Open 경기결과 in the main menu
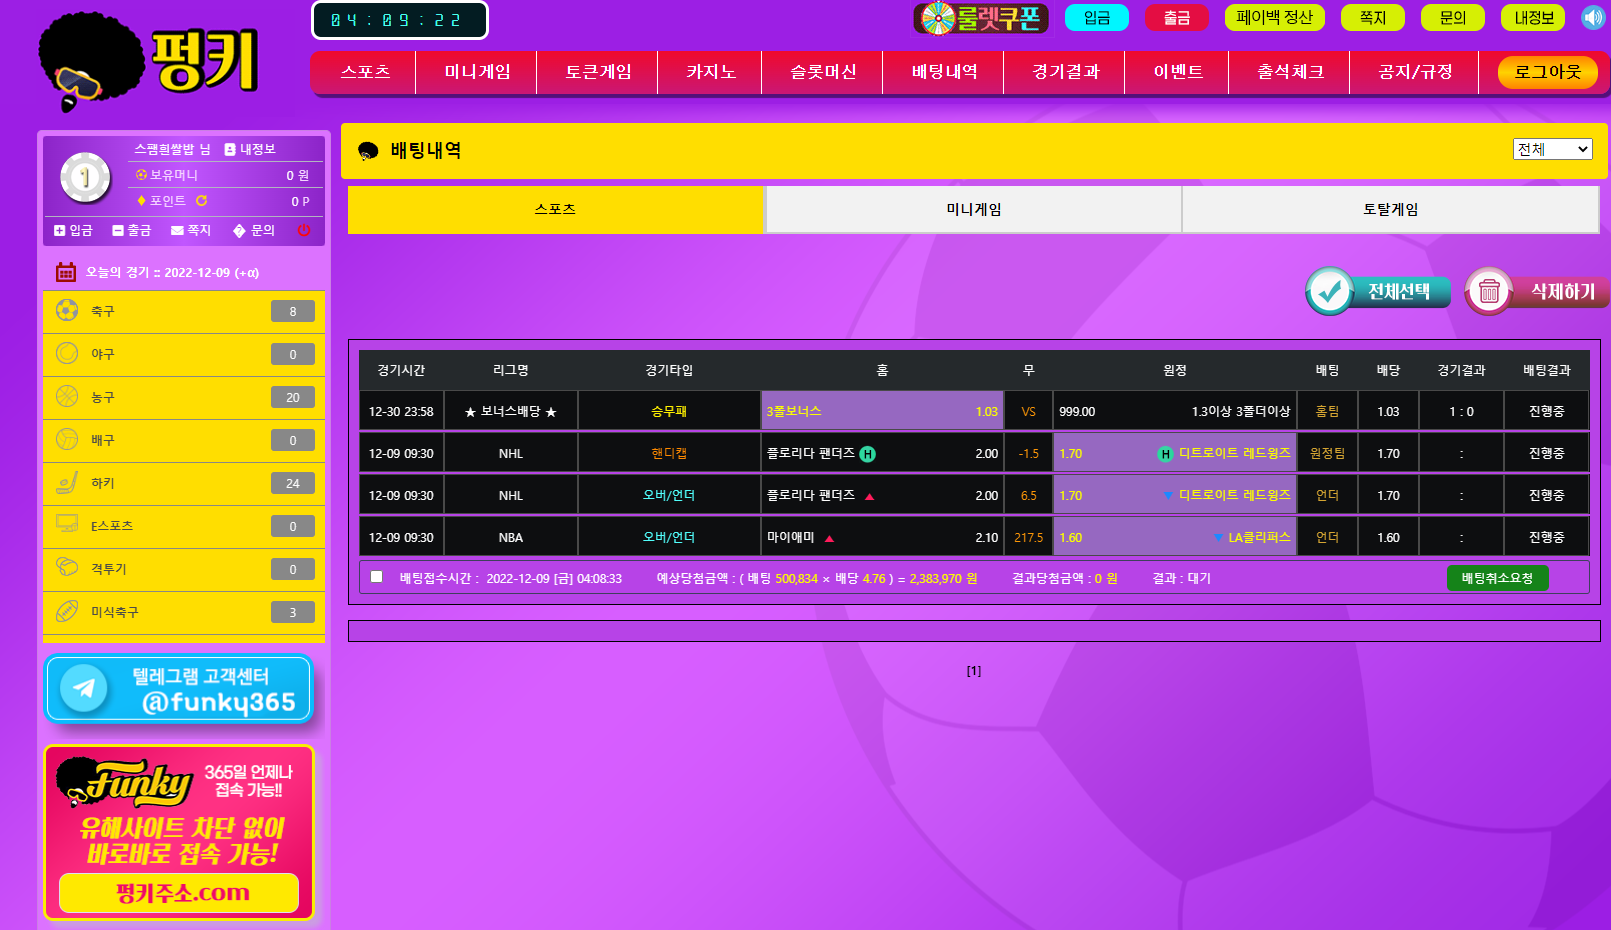The height and width of the screenshot is (930, 1611). [x=1065, y=72]
